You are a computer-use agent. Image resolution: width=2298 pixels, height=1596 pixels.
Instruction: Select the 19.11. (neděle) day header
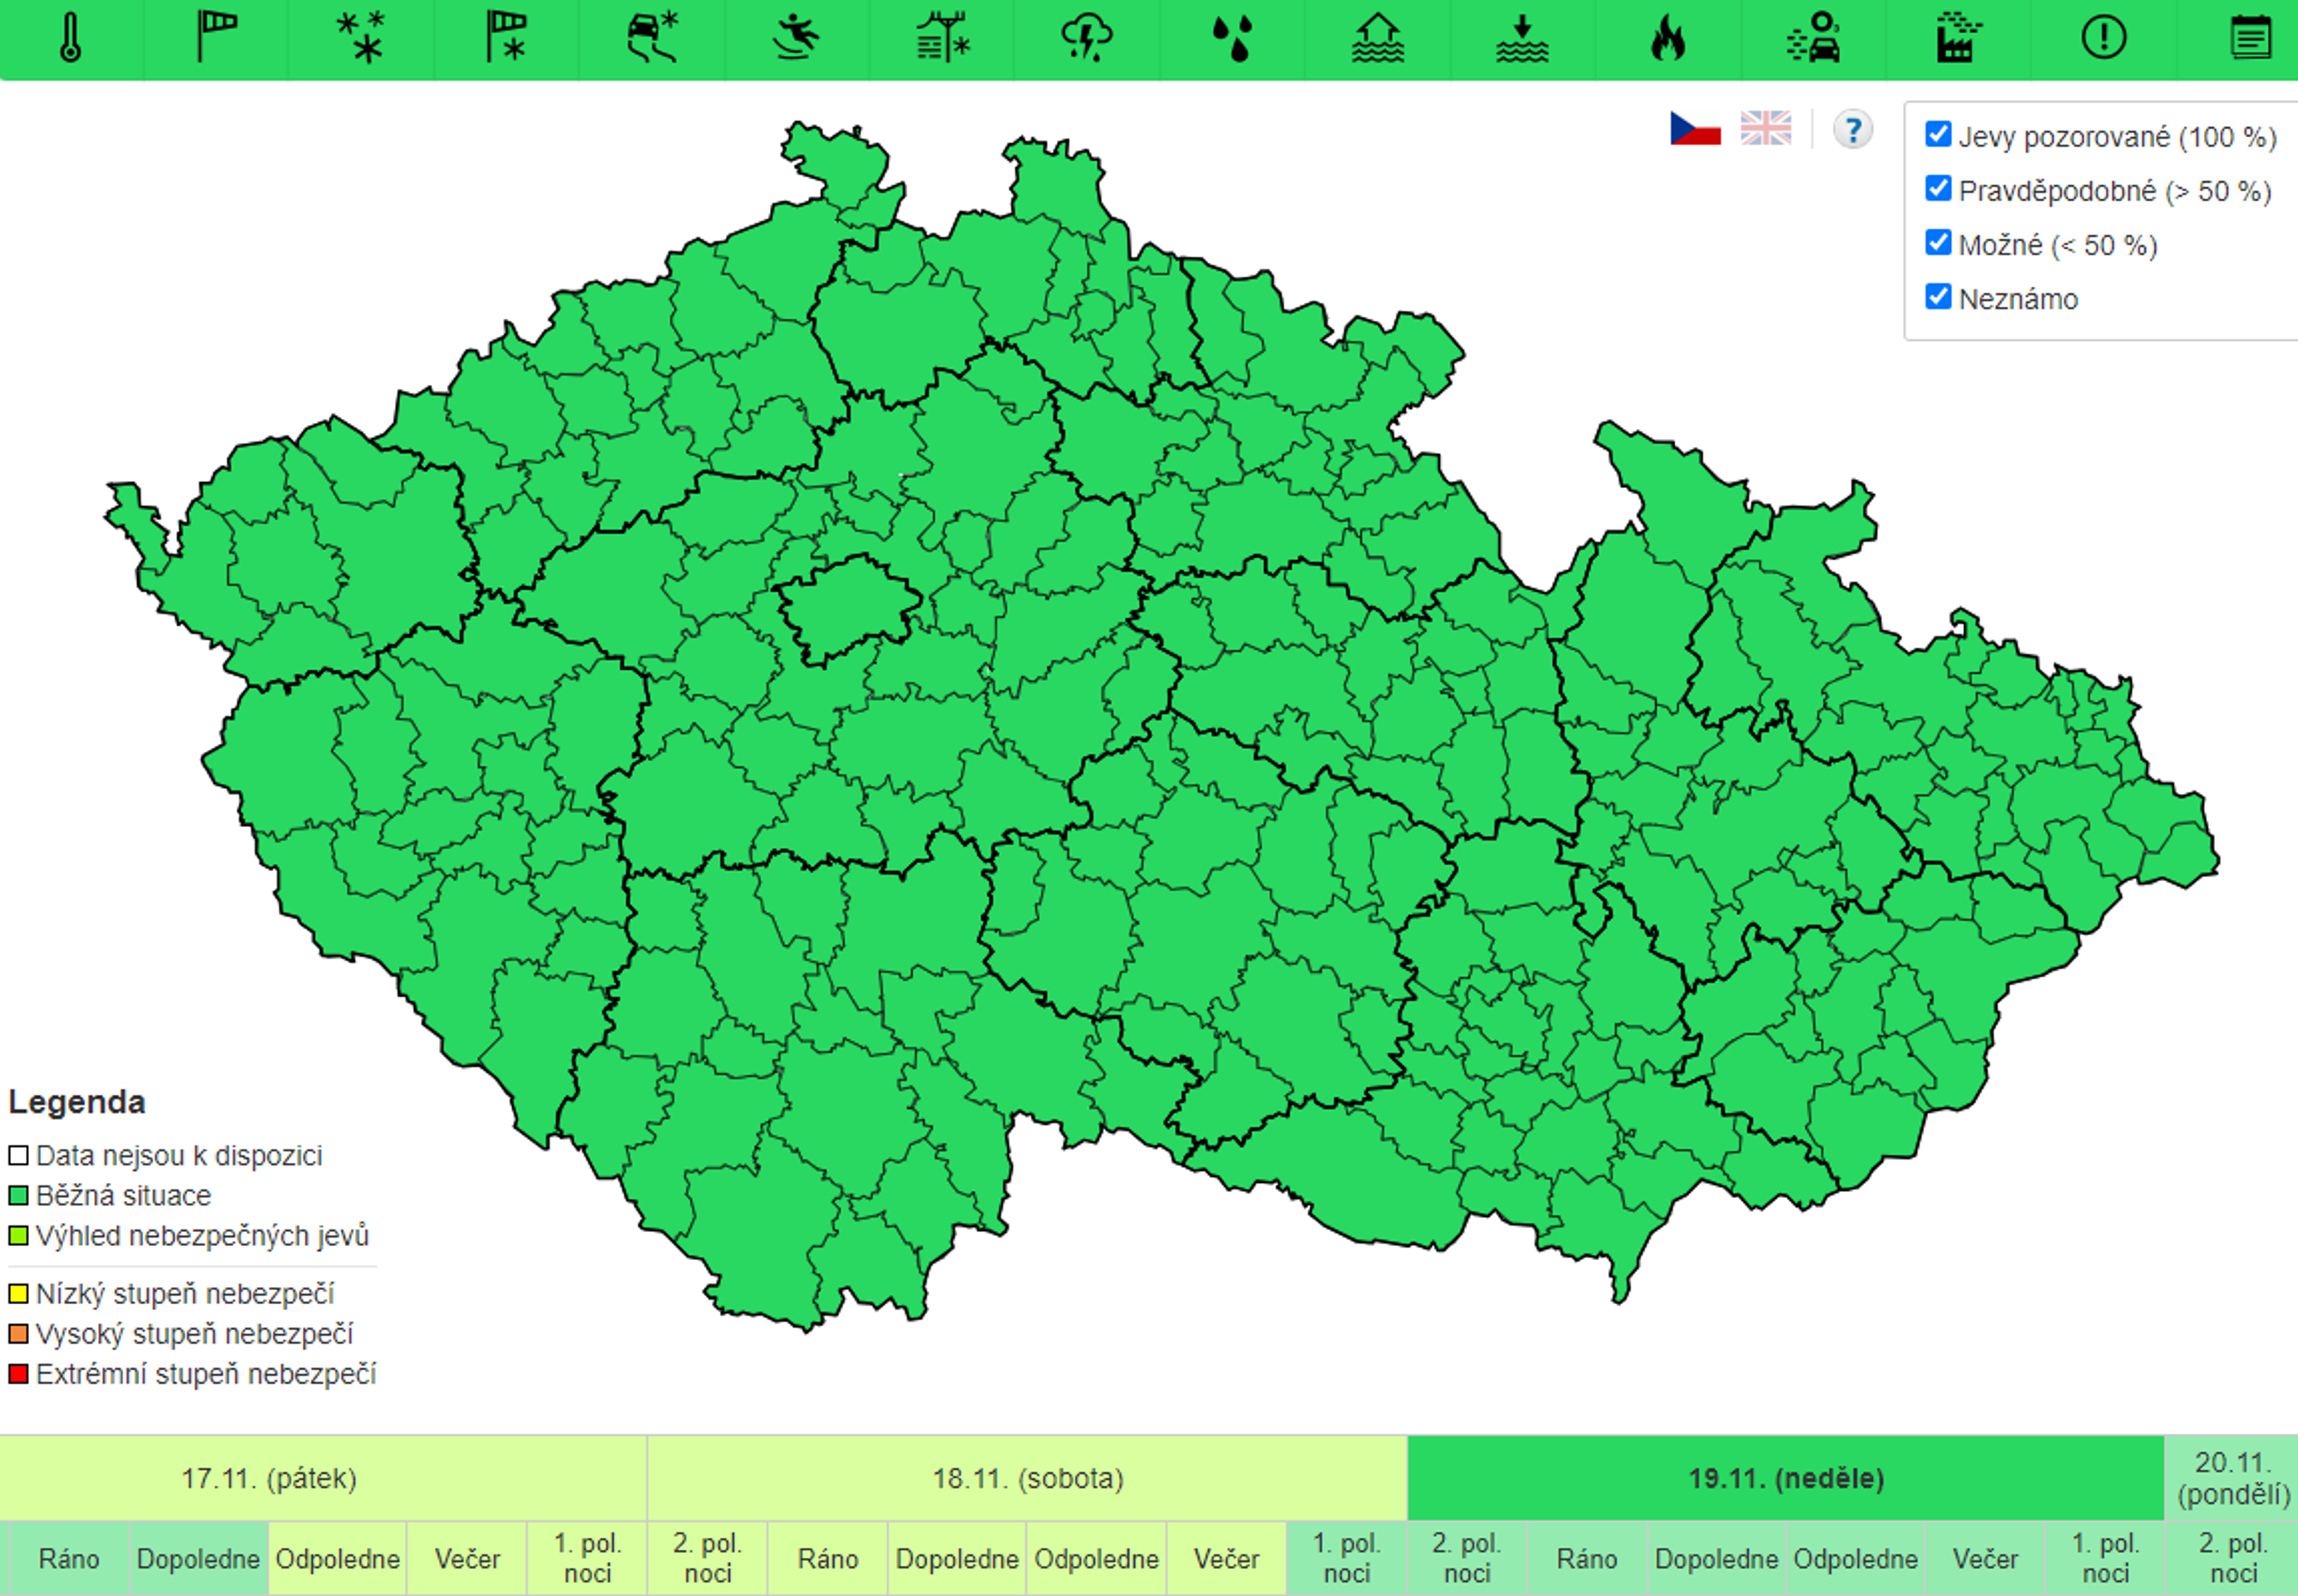[x=1786, y=1478]
